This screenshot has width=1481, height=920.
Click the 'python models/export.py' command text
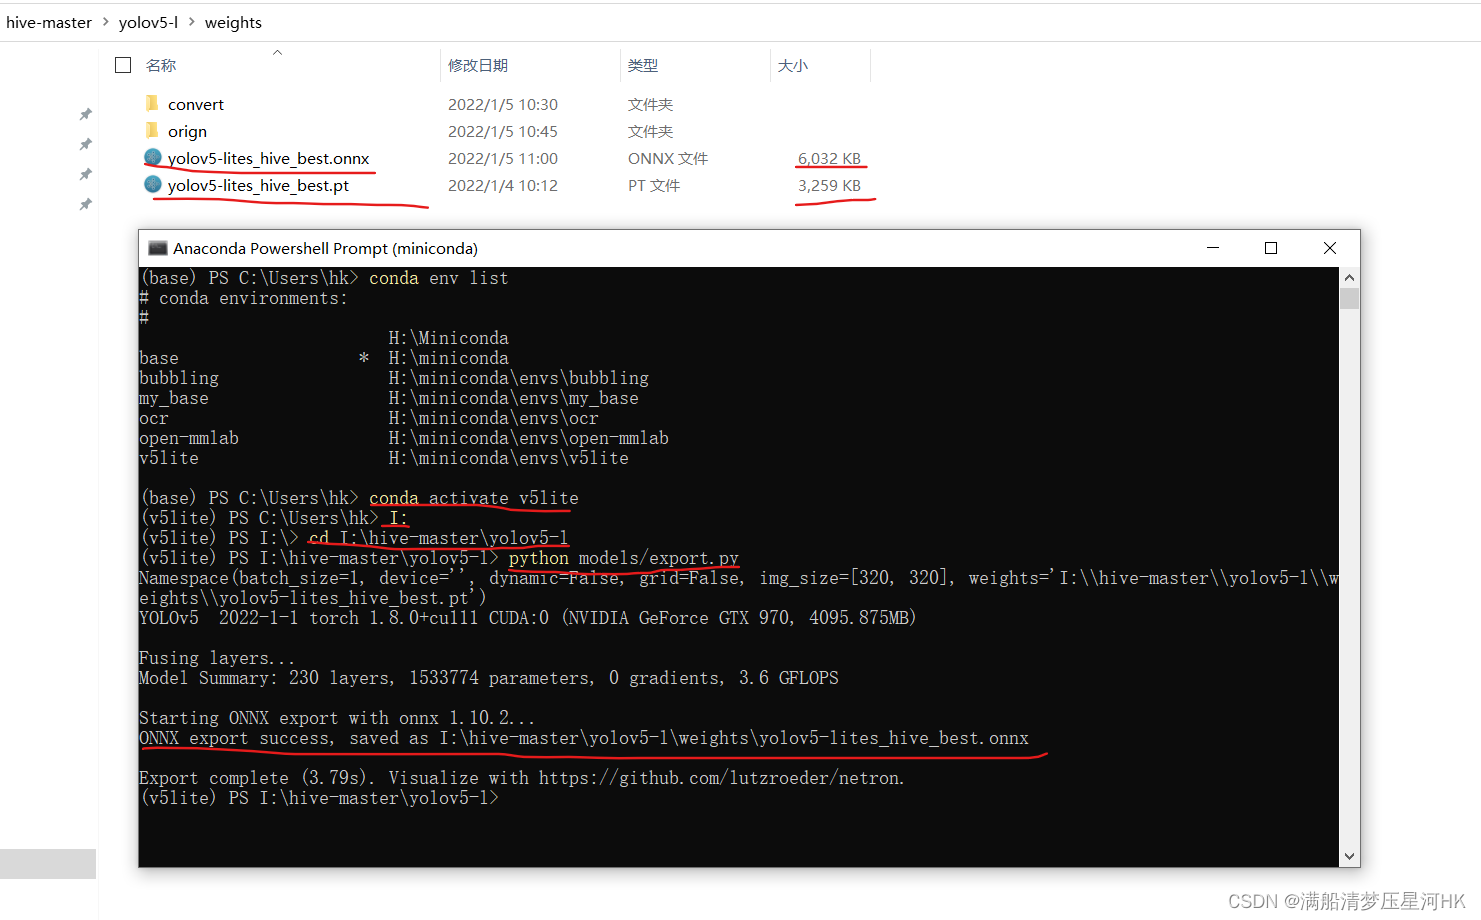[624, 558]
